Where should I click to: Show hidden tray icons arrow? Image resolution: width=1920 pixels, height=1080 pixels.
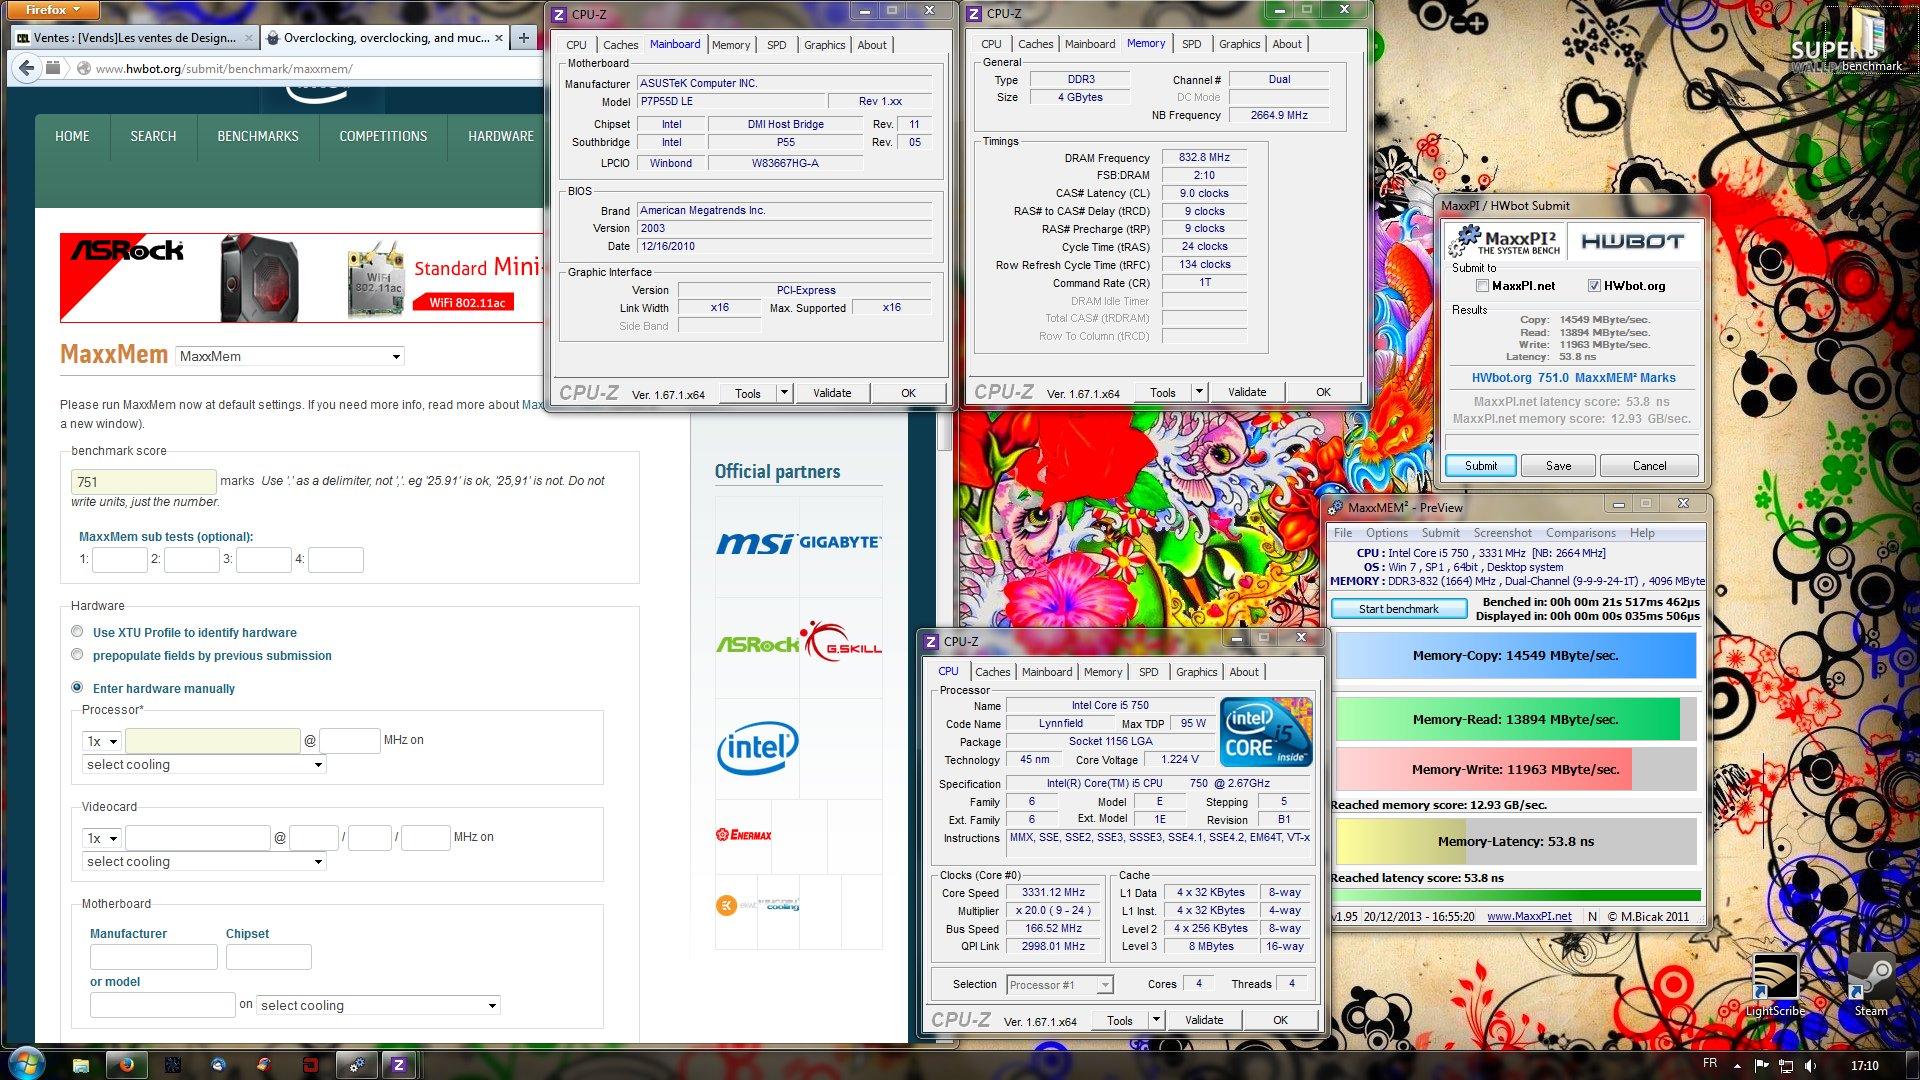1737,1066
